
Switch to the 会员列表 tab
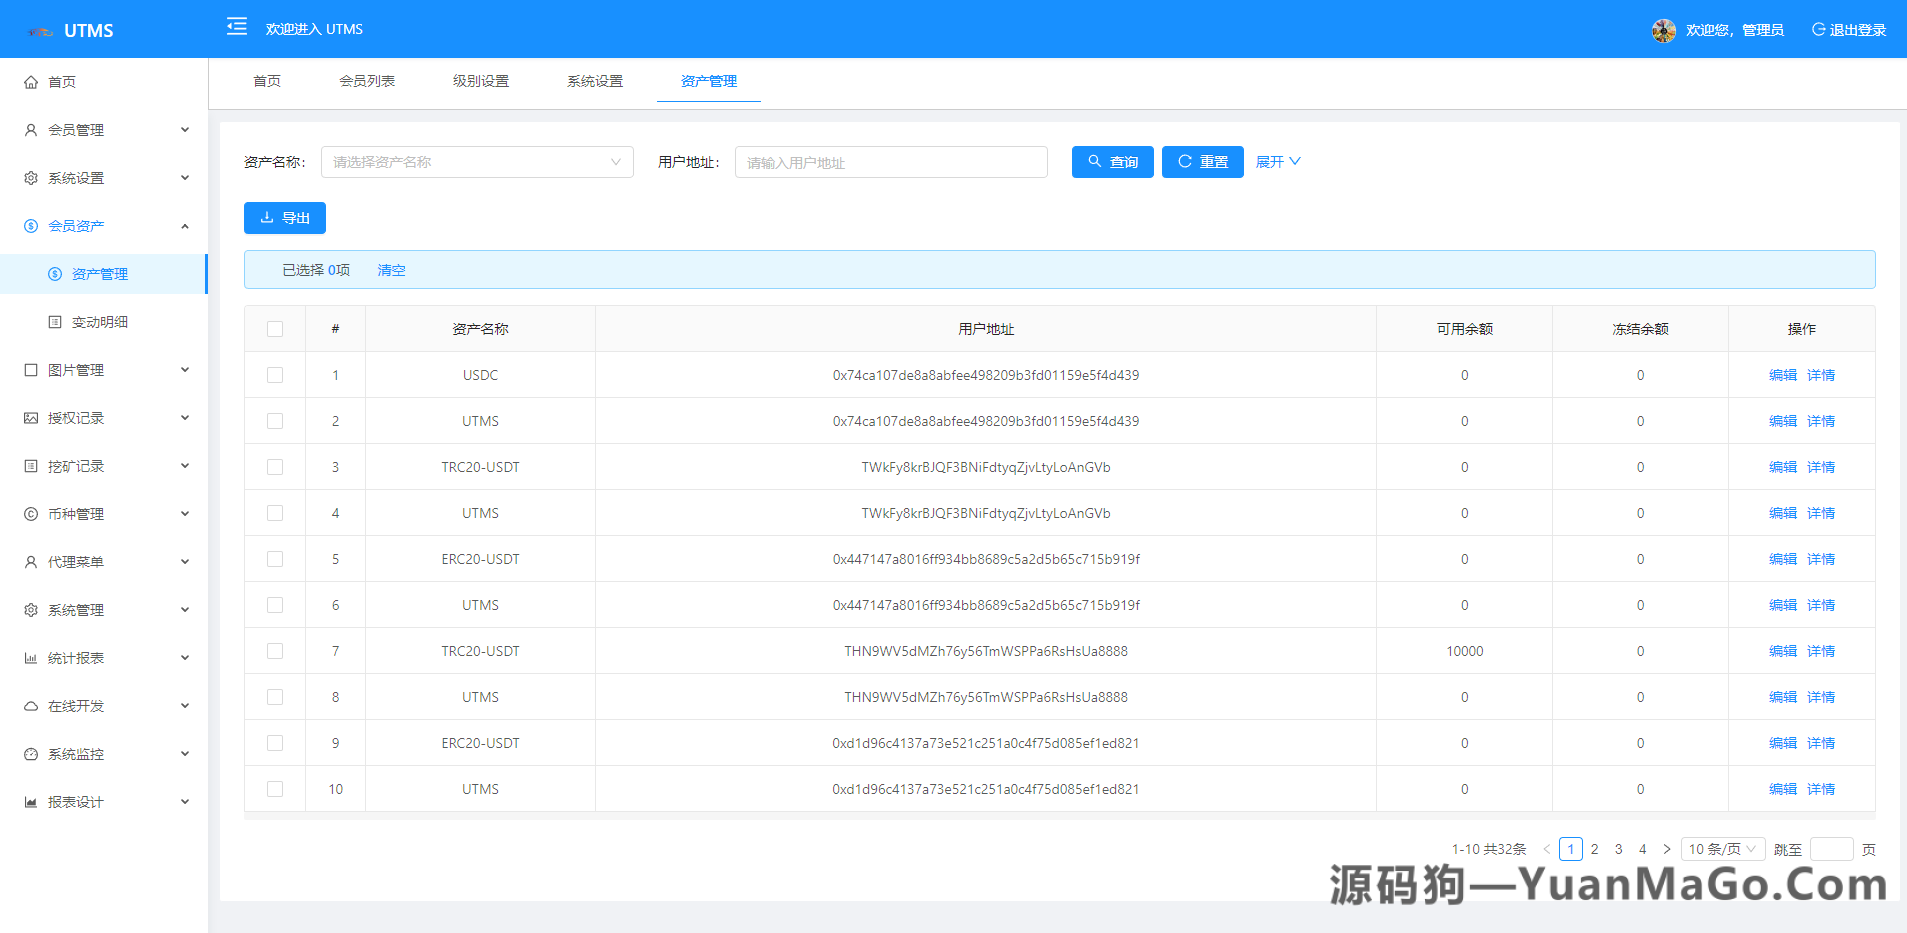click(x=368, y=81)
